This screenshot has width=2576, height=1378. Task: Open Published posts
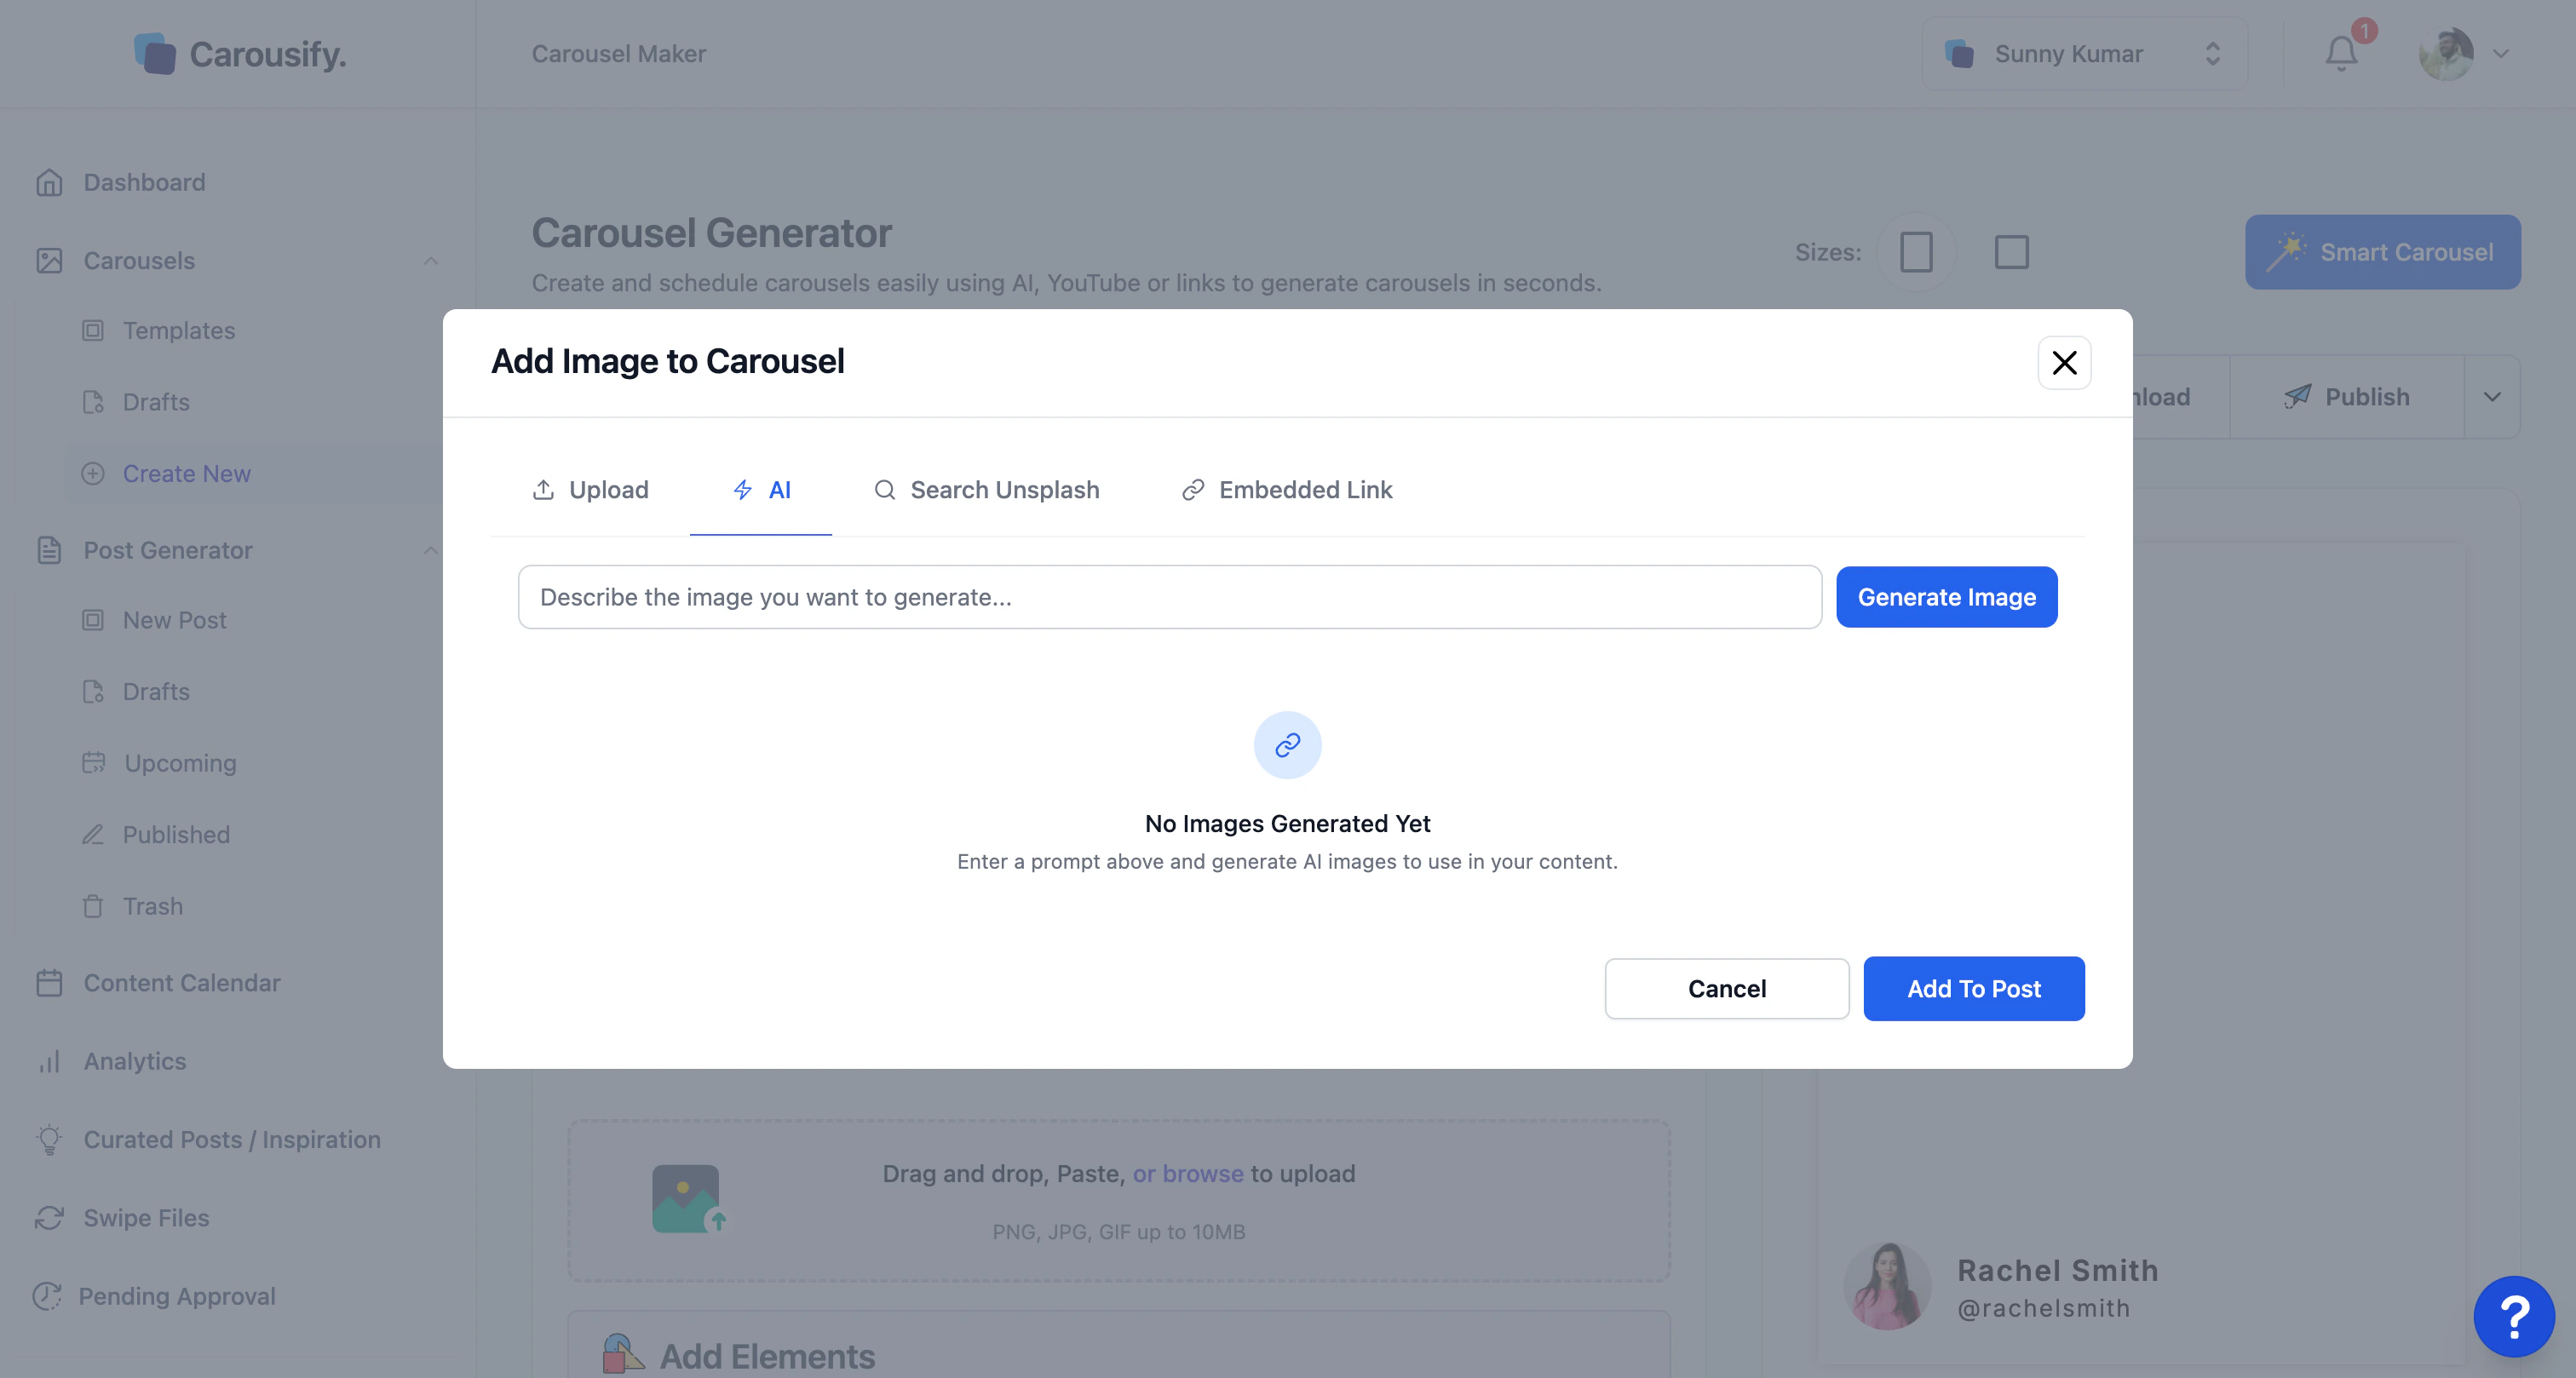(x=176, y=834)
